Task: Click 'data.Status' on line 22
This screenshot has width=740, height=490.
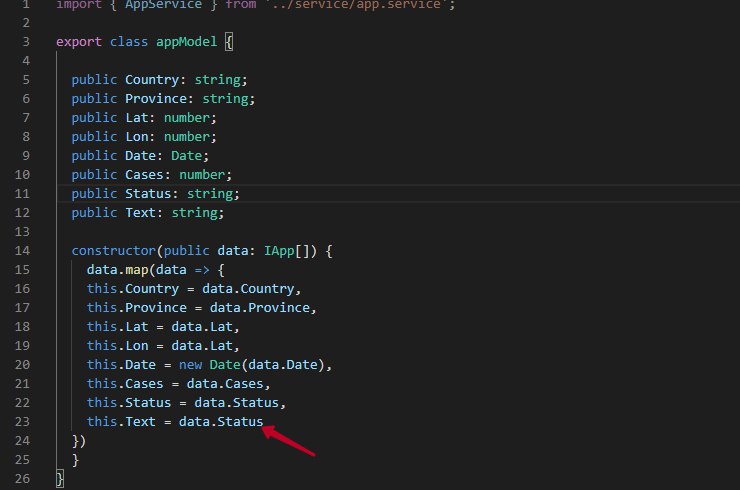Action: pos(236,403)
